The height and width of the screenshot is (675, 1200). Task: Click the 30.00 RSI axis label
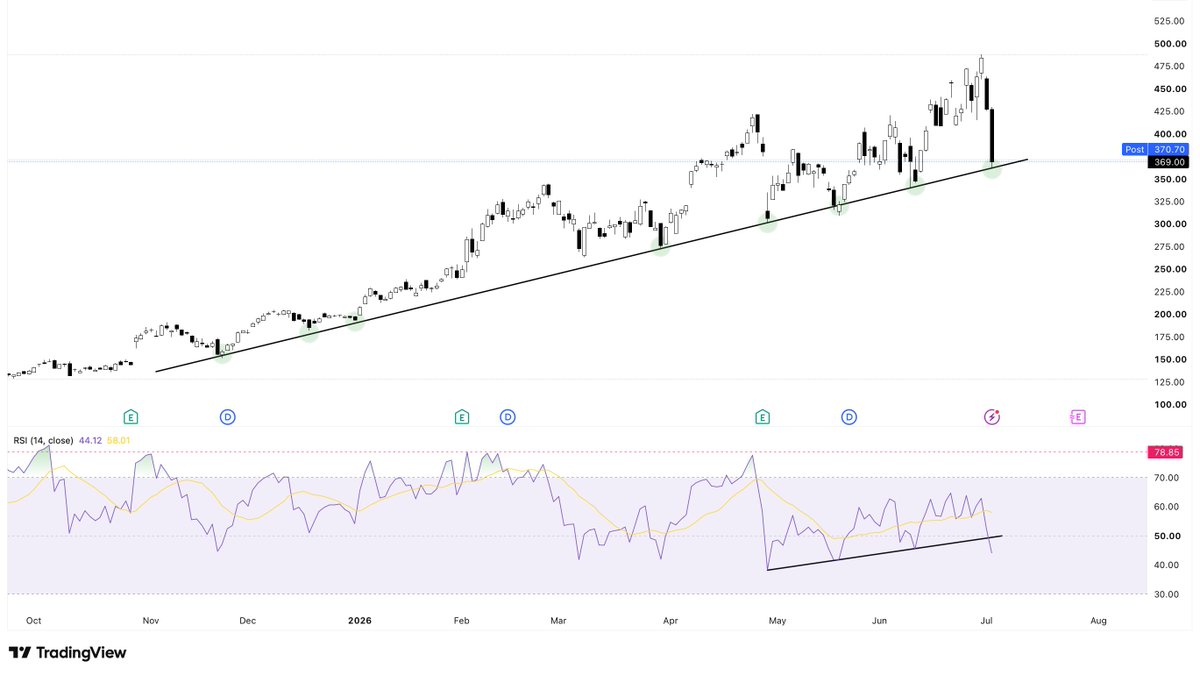click(x=1166, y=594)
